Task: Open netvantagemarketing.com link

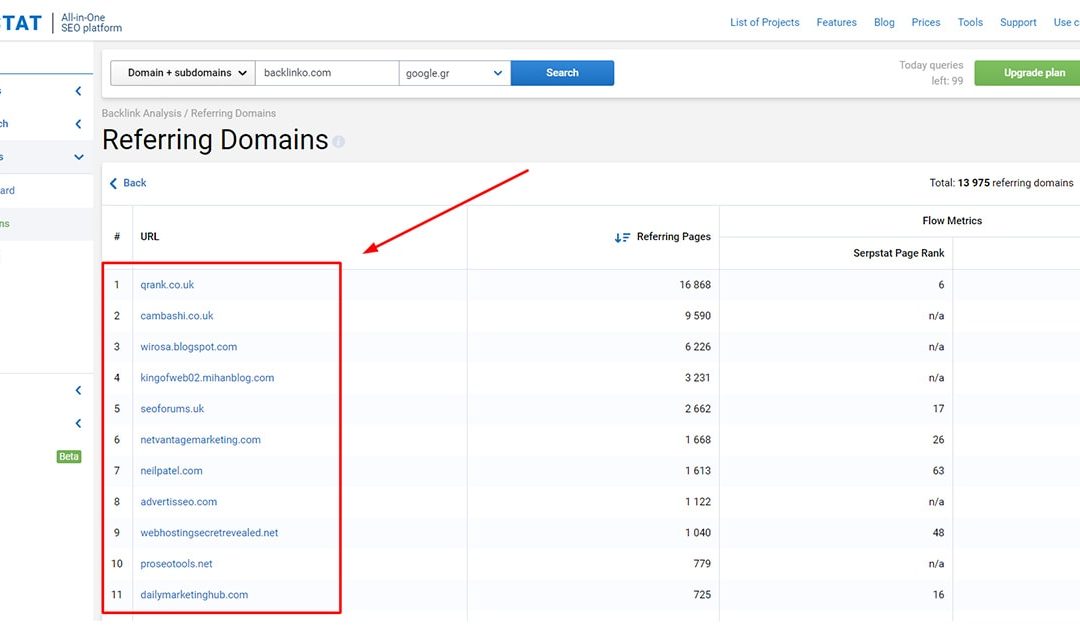Action: tap(200, 440)
